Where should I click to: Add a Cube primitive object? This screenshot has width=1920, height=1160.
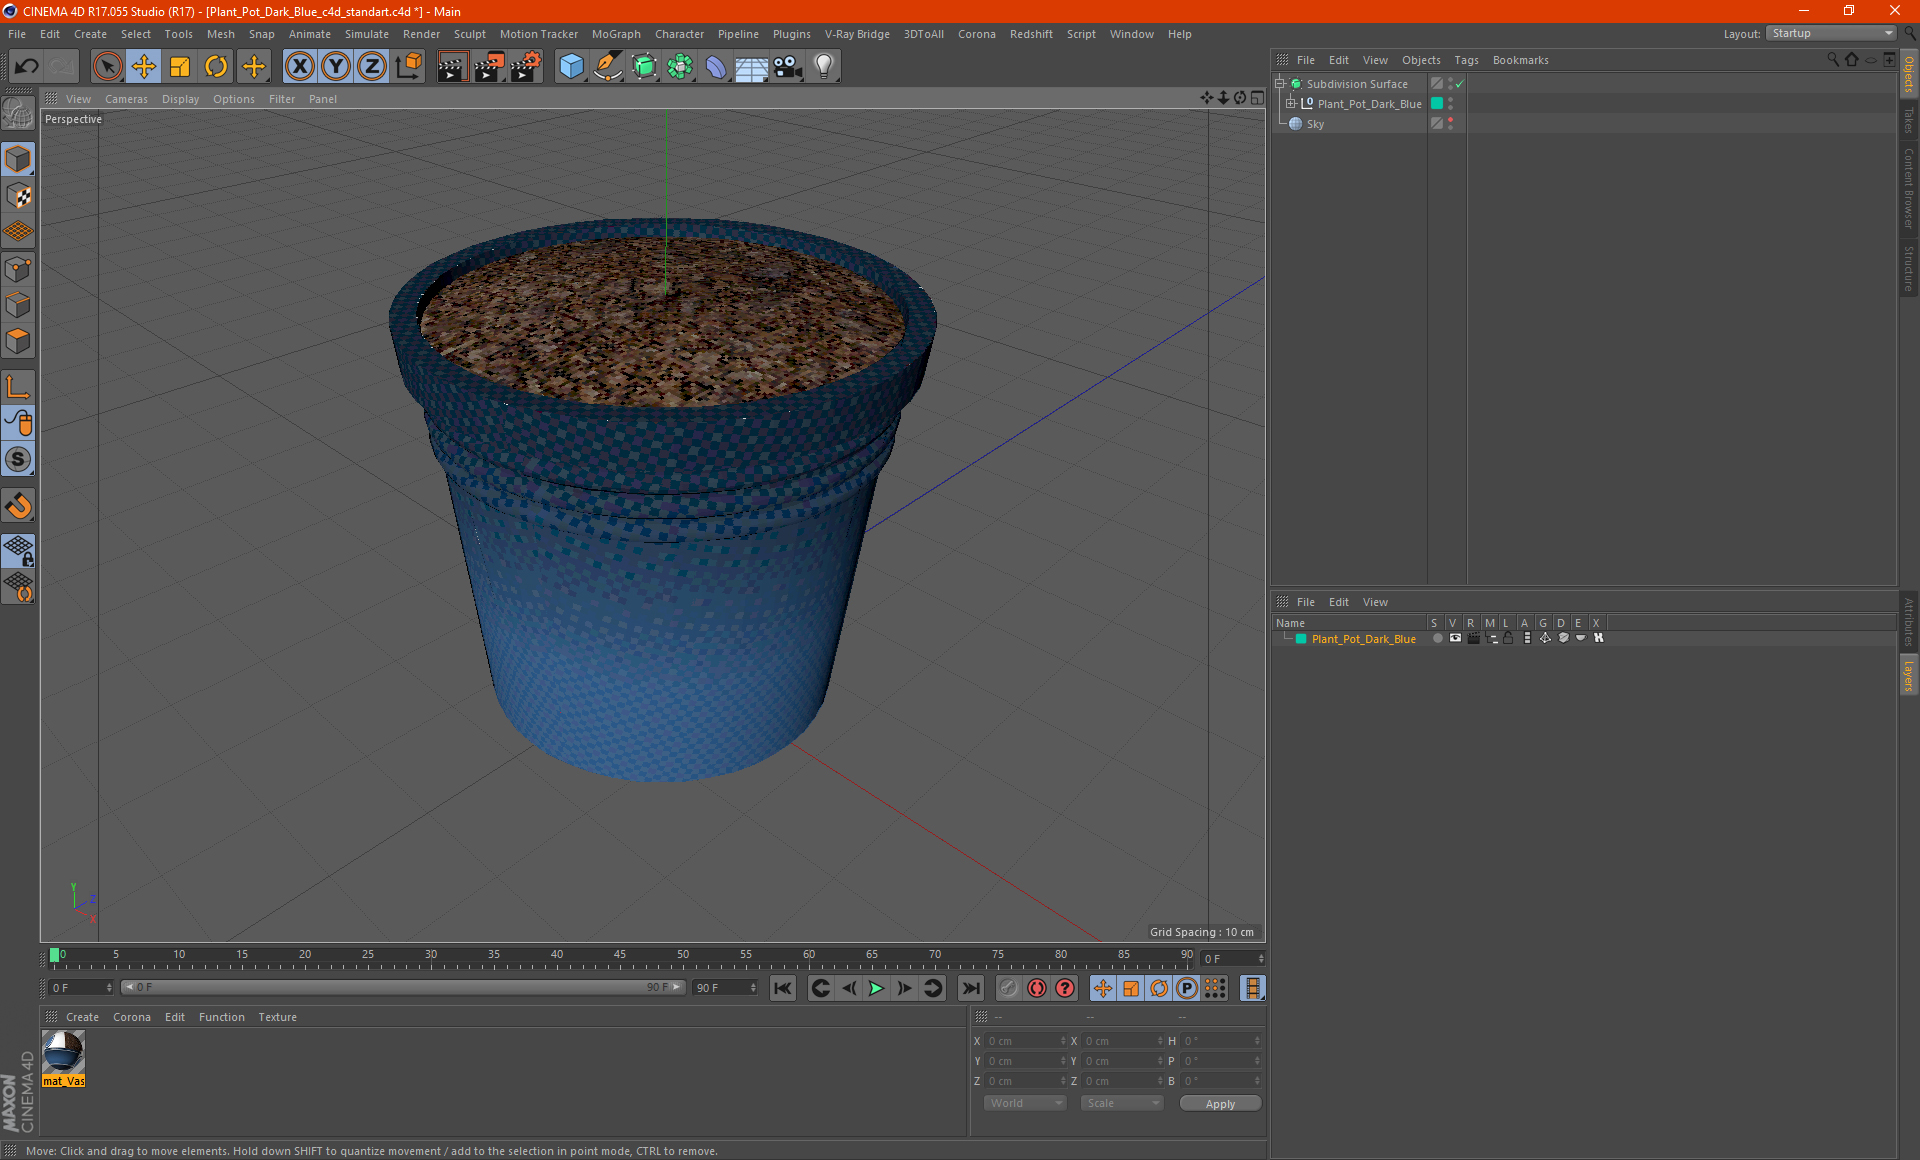571,67
